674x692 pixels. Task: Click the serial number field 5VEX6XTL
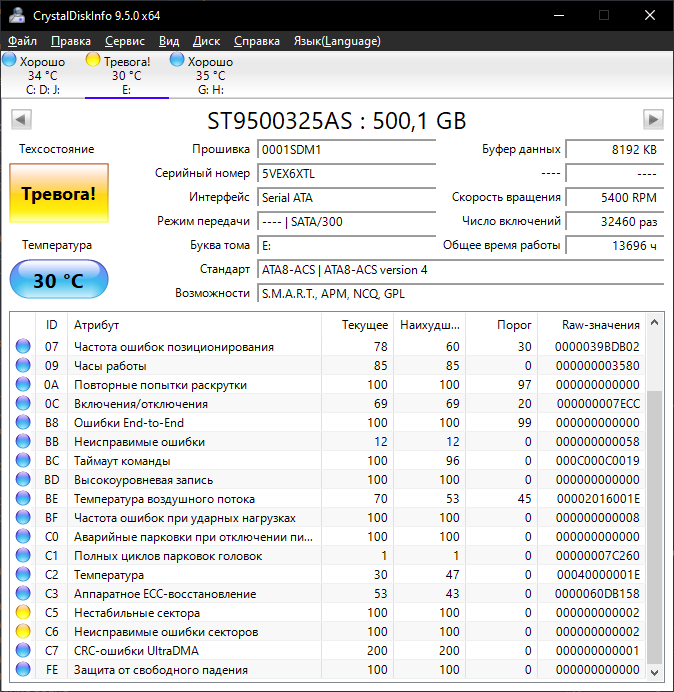click(346, 173)
